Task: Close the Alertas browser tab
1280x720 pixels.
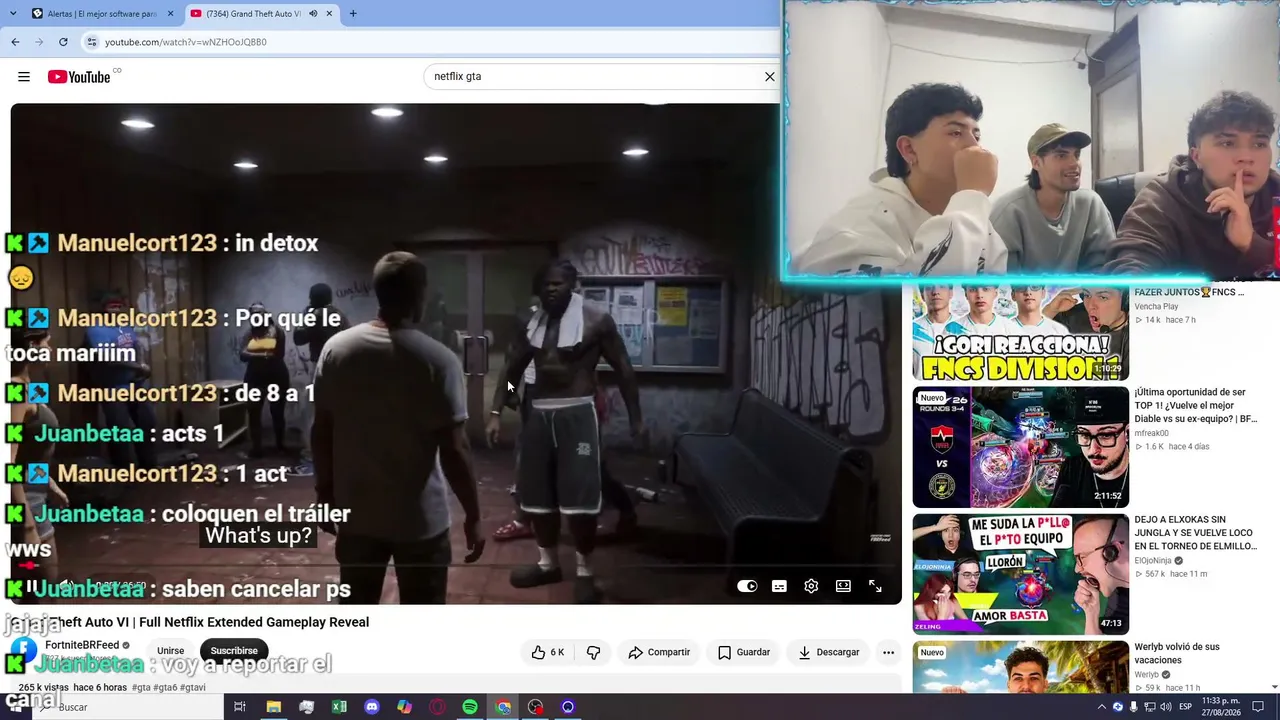Action: pyautogui.click(x=170, y=14)
